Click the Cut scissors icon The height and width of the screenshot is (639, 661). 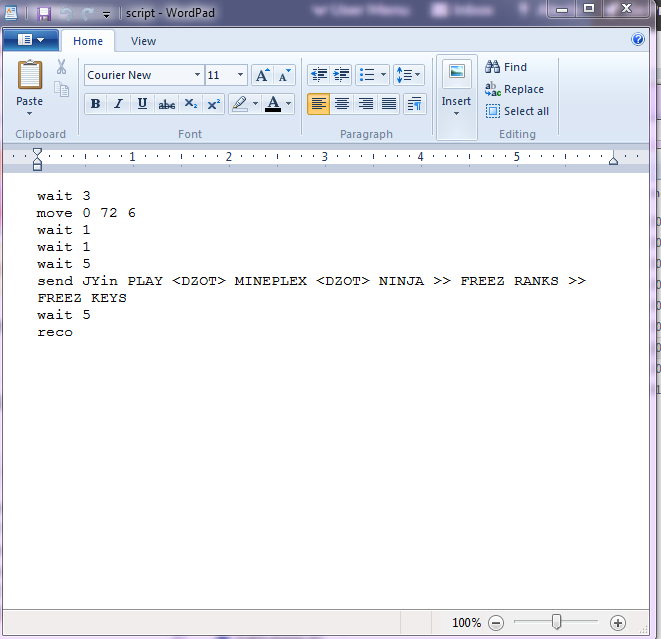(62, 67)
